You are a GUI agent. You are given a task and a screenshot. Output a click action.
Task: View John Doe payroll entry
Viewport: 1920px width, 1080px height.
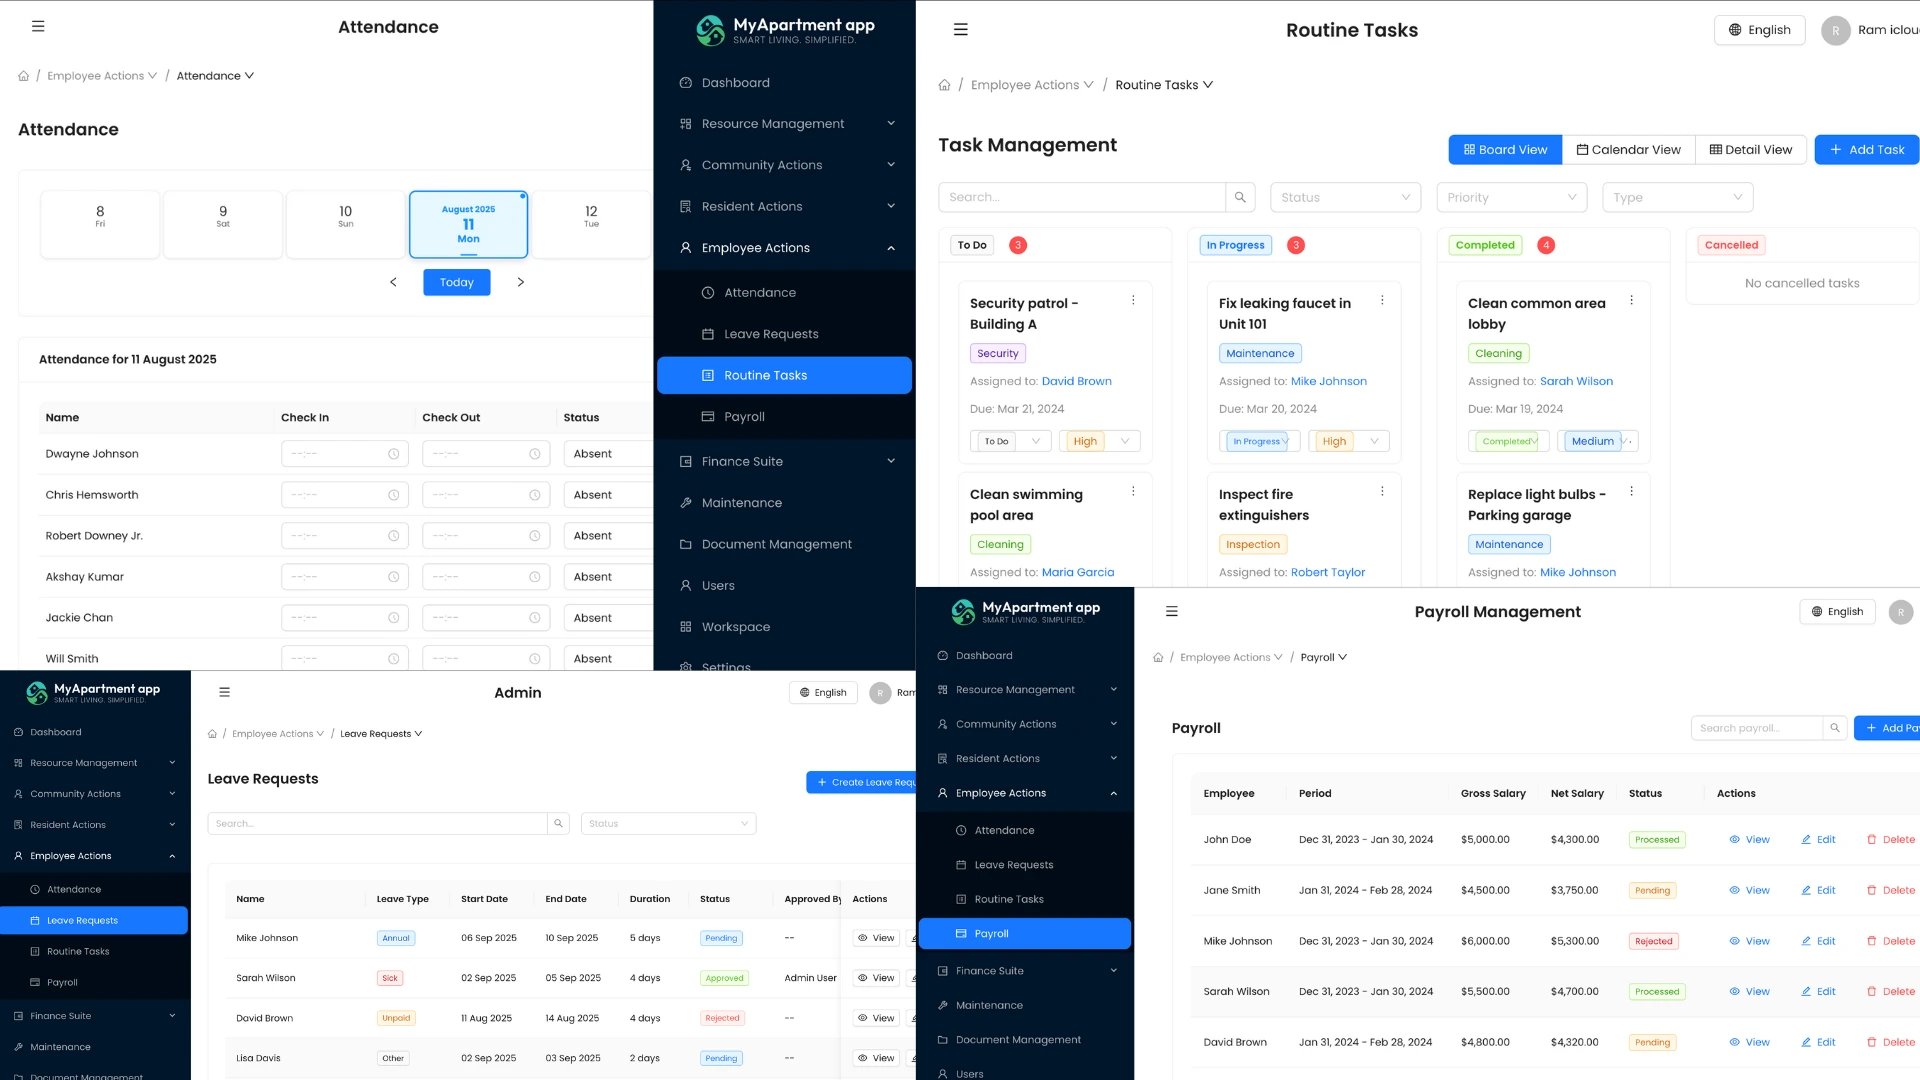1749,840
